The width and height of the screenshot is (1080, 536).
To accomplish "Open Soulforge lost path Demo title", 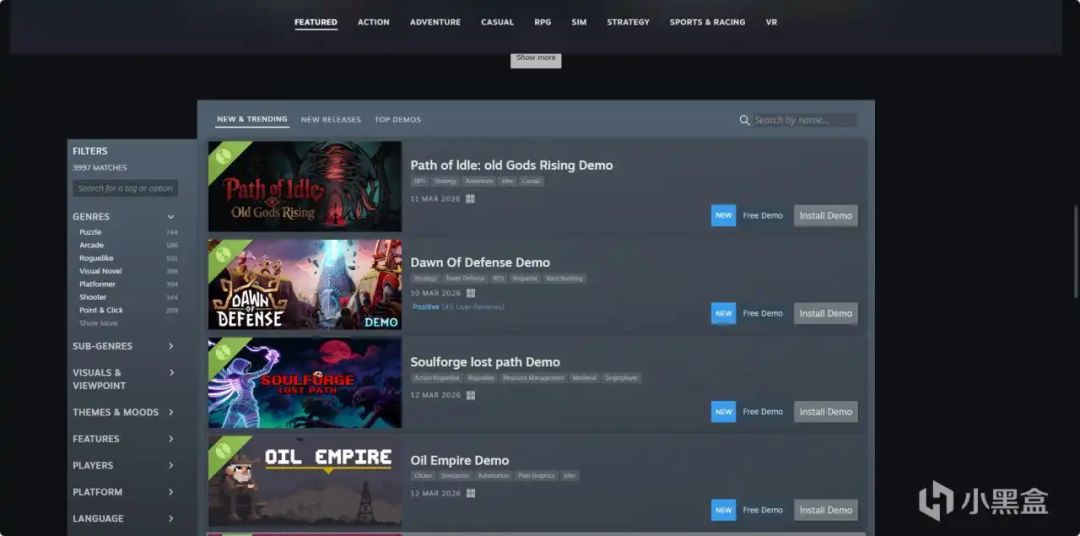I will click(x=485, y=362).
